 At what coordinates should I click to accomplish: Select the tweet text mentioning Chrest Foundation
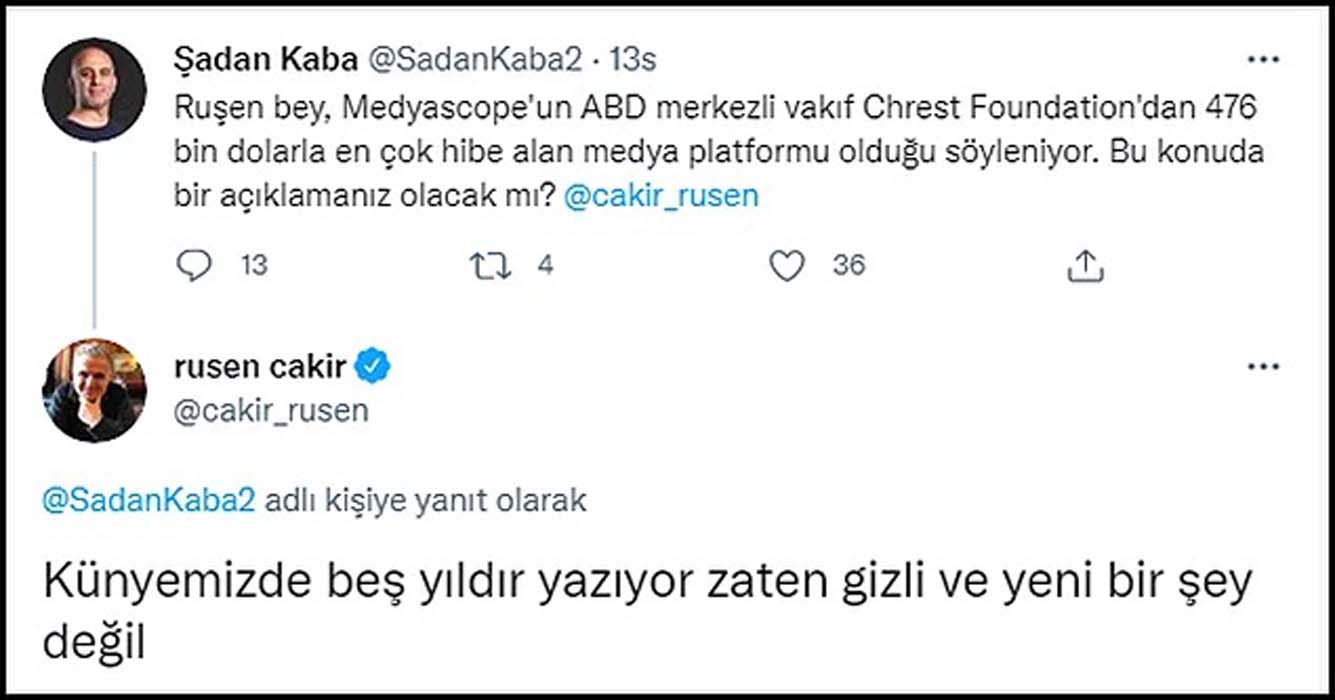click(x=700, y=148)
